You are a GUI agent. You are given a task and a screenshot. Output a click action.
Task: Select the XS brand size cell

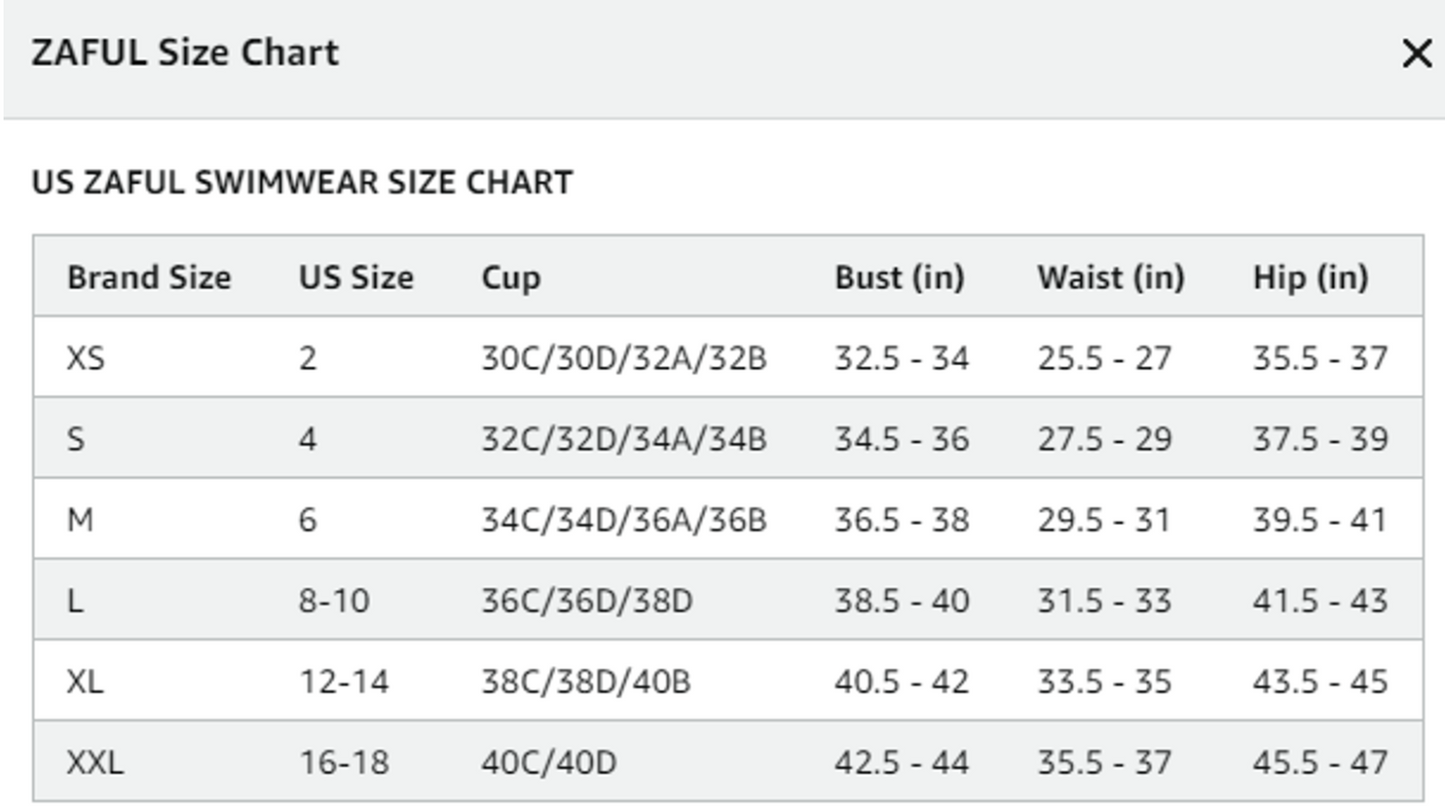(x=86, y=358)
